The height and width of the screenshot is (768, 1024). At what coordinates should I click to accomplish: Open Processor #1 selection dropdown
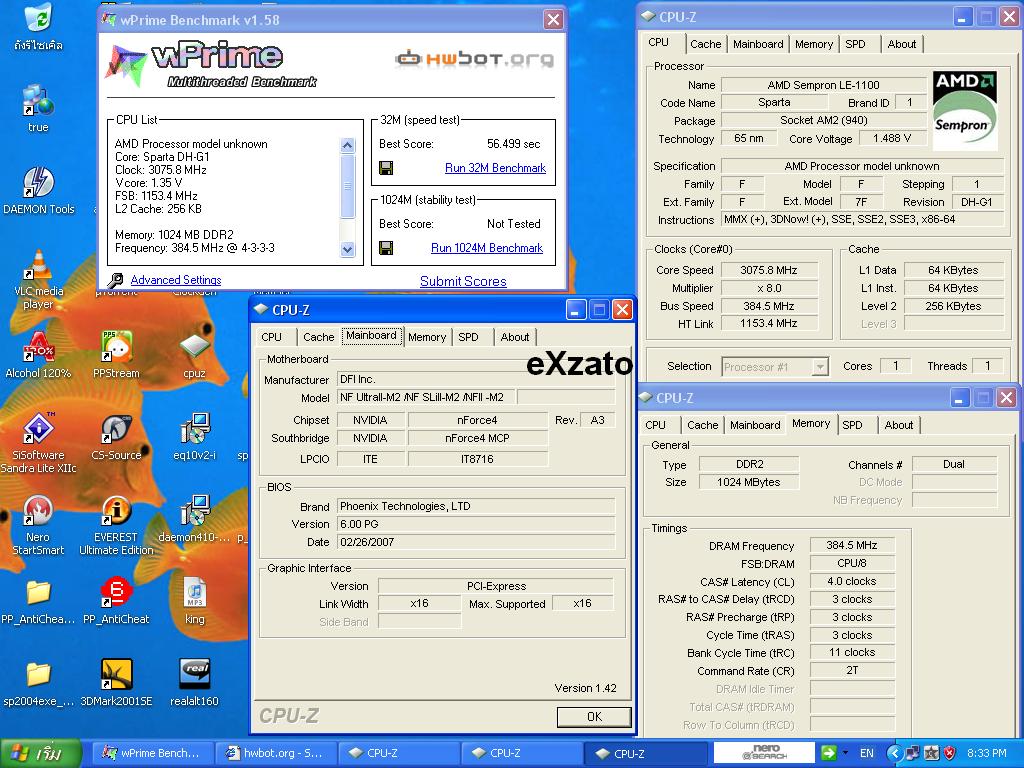pyautogui.click(x=775, y=367)
